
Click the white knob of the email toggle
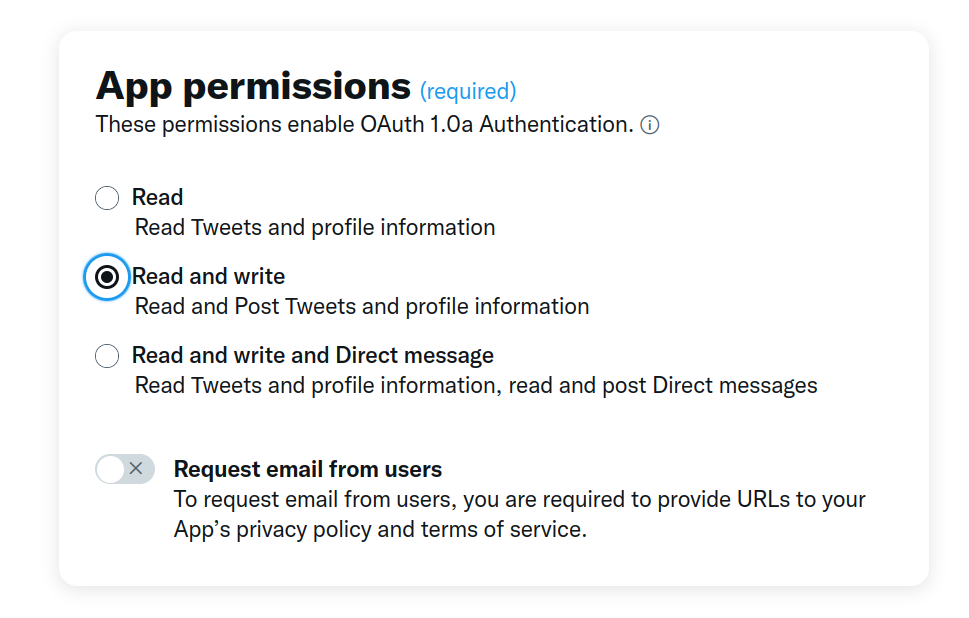[111, 469]
